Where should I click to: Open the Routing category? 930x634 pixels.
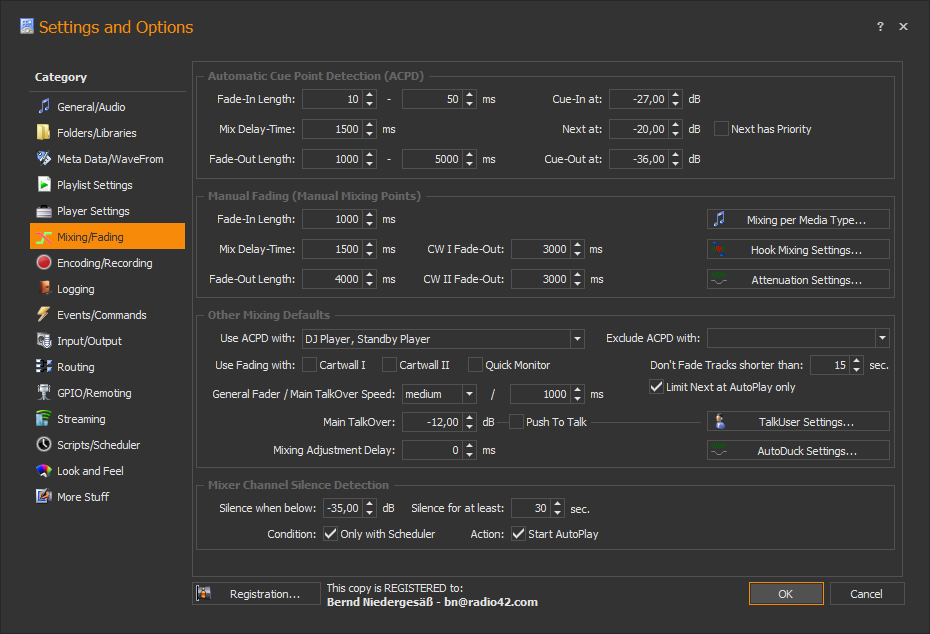pos(76,367)
